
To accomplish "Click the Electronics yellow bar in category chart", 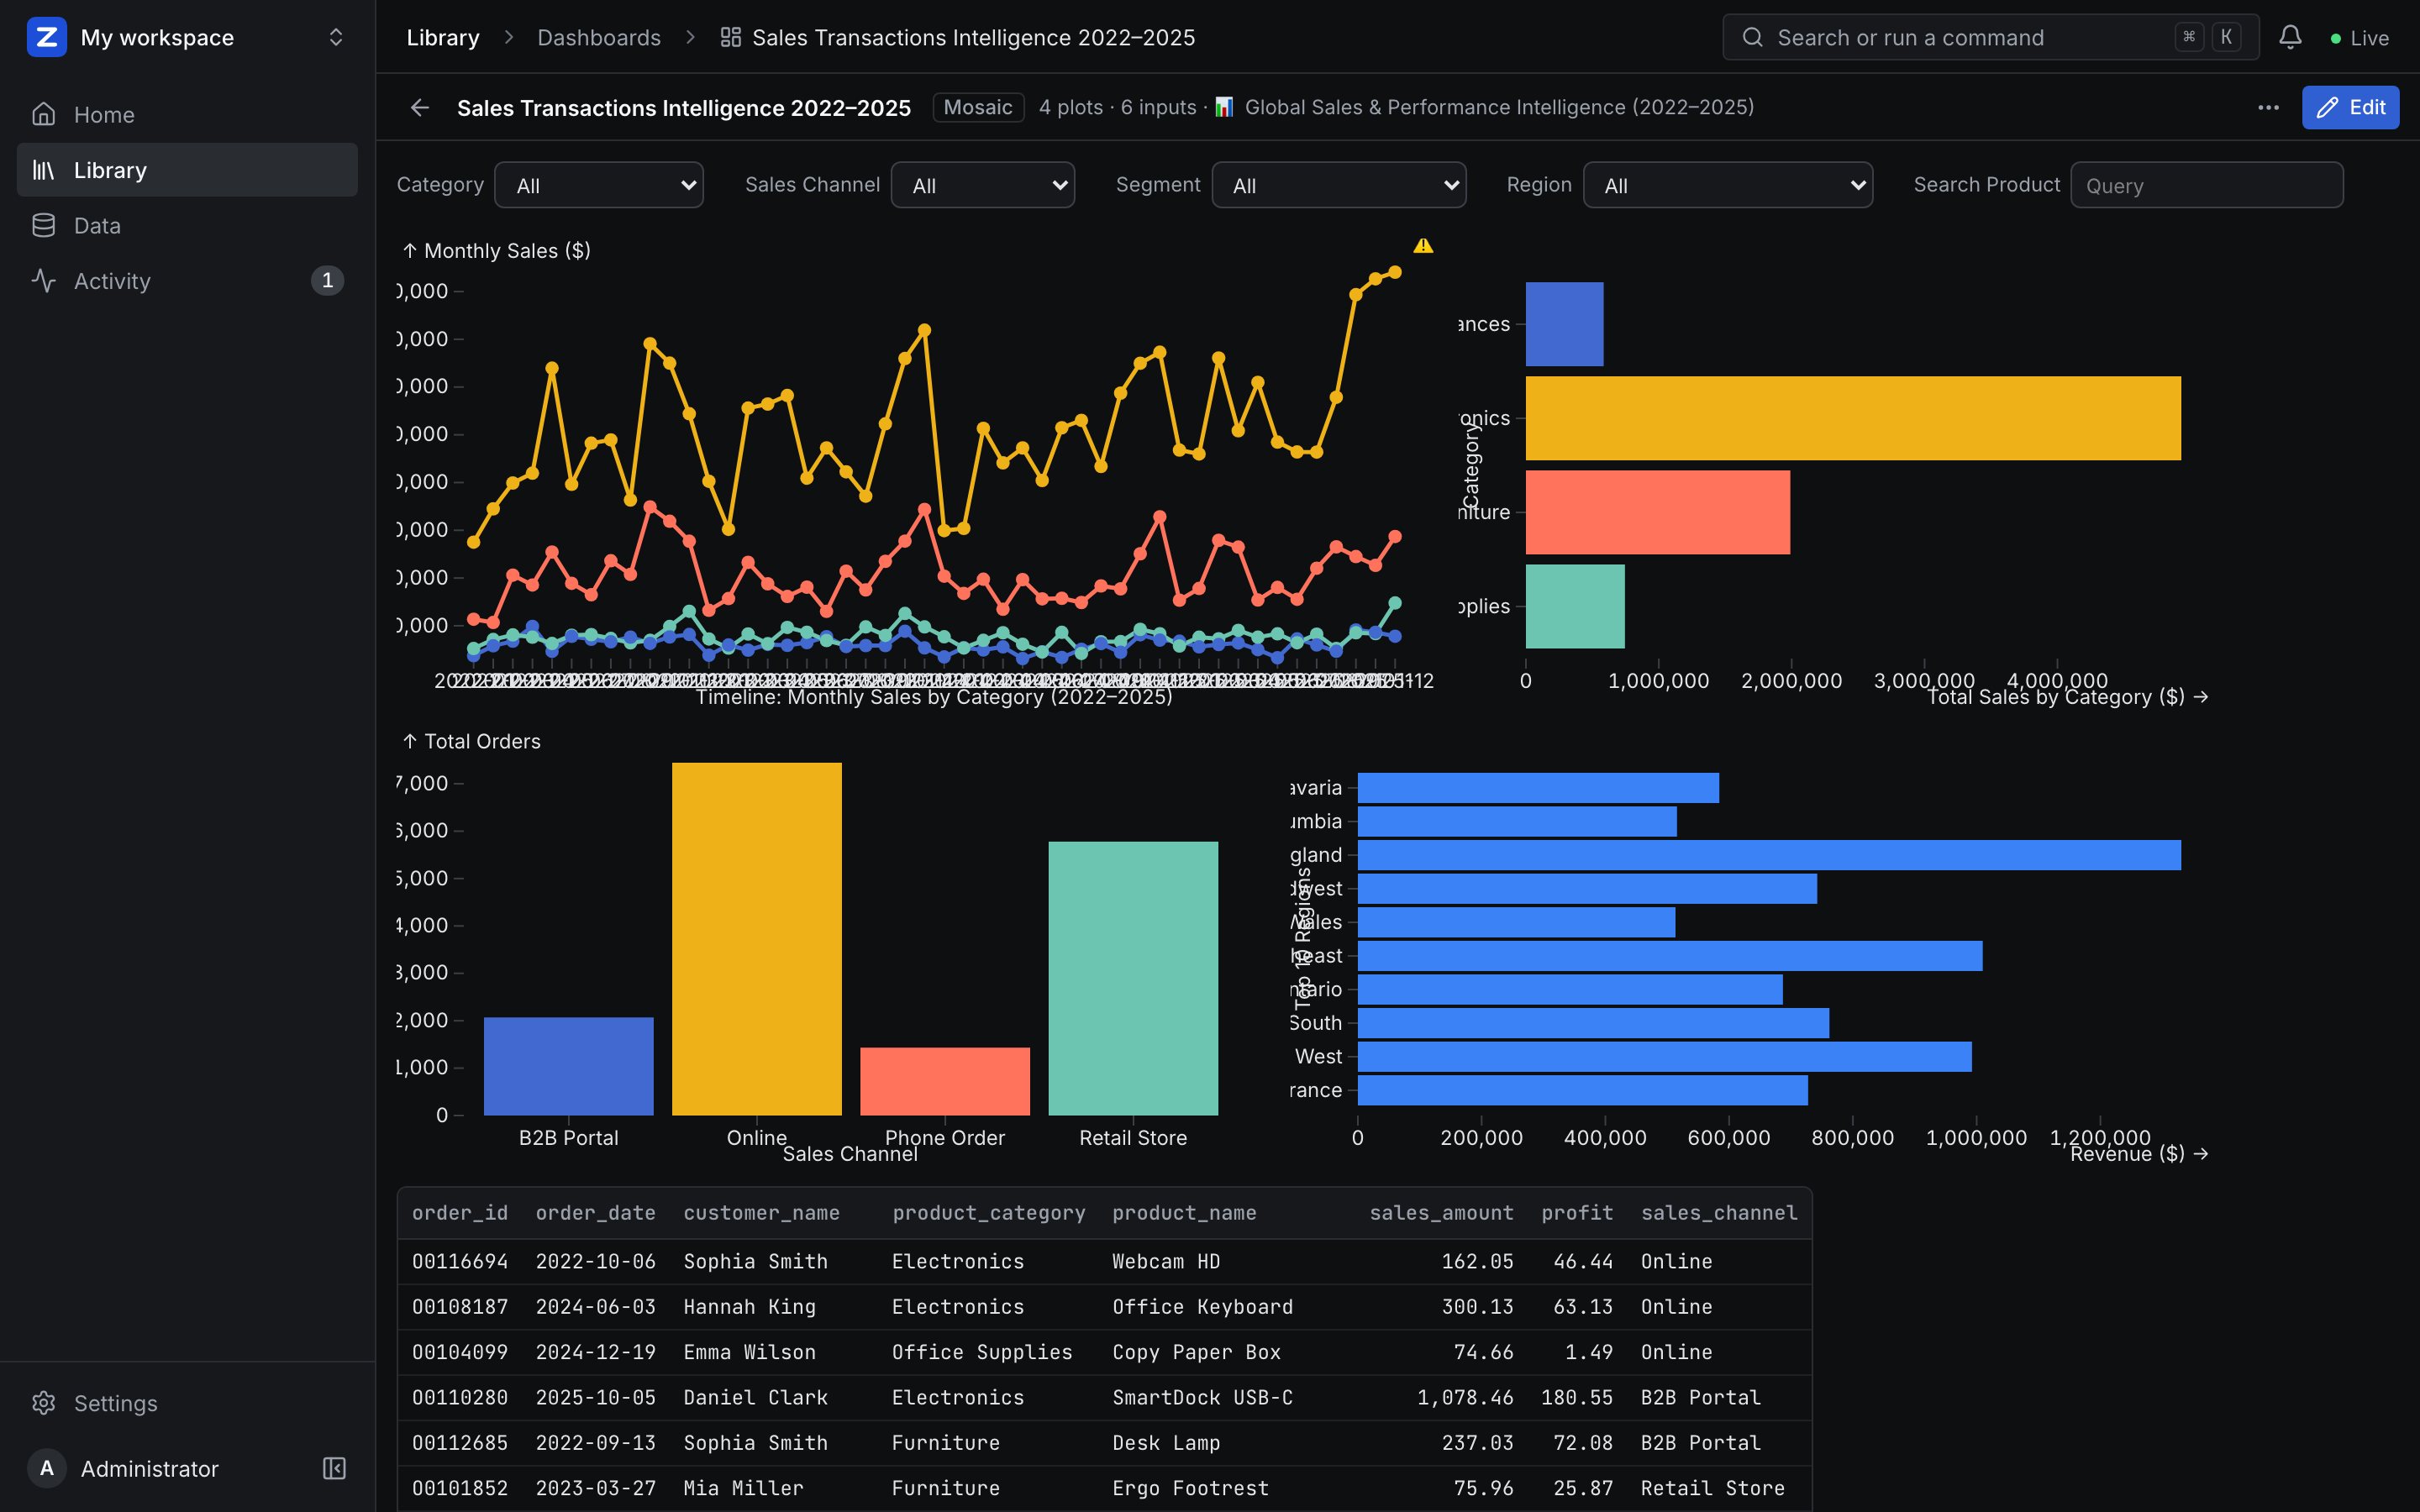I will coord(1853,418).
